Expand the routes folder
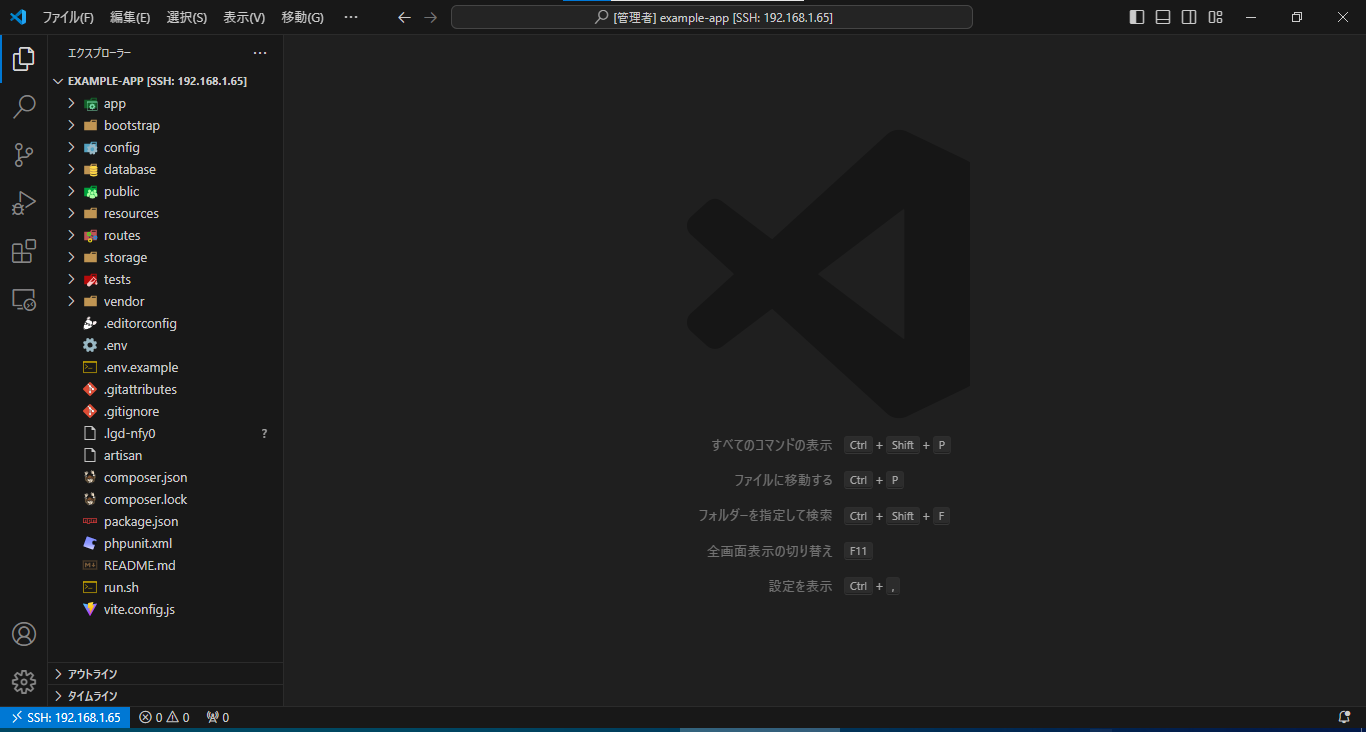1366x732 pixels. click(x=166, y=236)
